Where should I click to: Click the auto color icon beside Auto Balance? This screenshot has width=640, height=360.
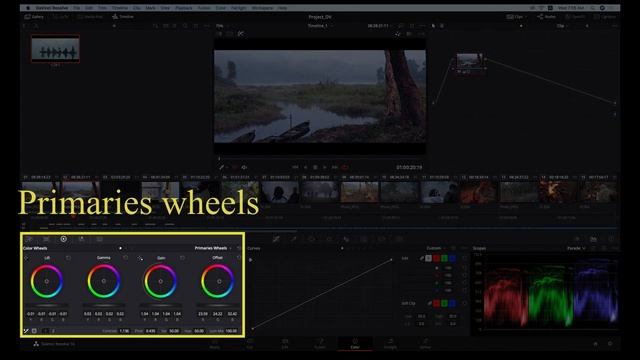tap(34, 331)
